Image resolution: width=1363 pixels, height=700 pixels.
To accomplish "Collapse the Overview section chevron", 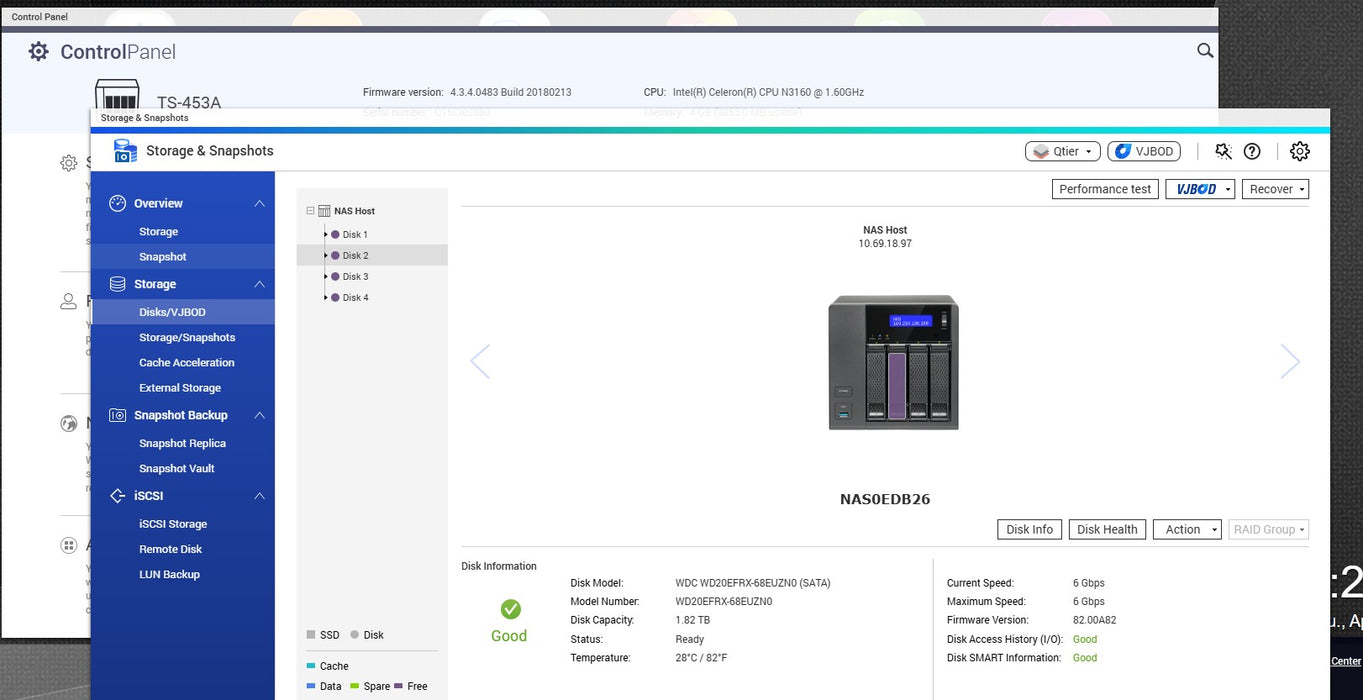I will [x=259, y=203].
